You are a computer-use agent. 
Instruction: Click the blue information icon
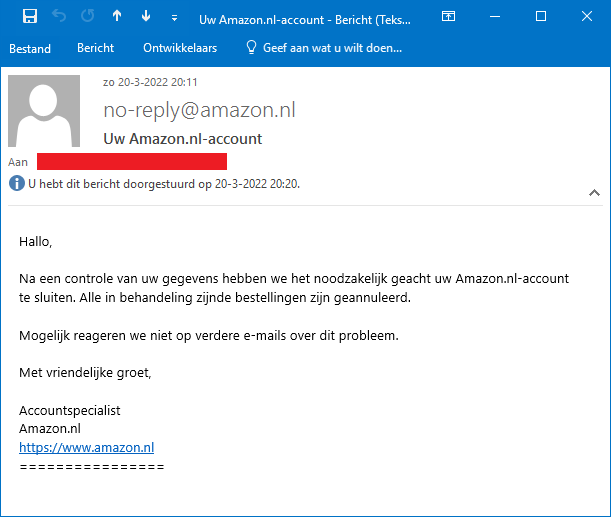tap(16, 184)
